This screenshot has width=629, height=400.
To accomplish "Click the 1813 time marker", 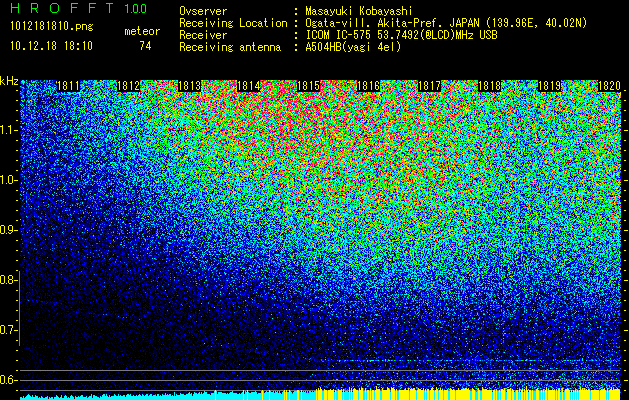I will (x=189, y=86).
